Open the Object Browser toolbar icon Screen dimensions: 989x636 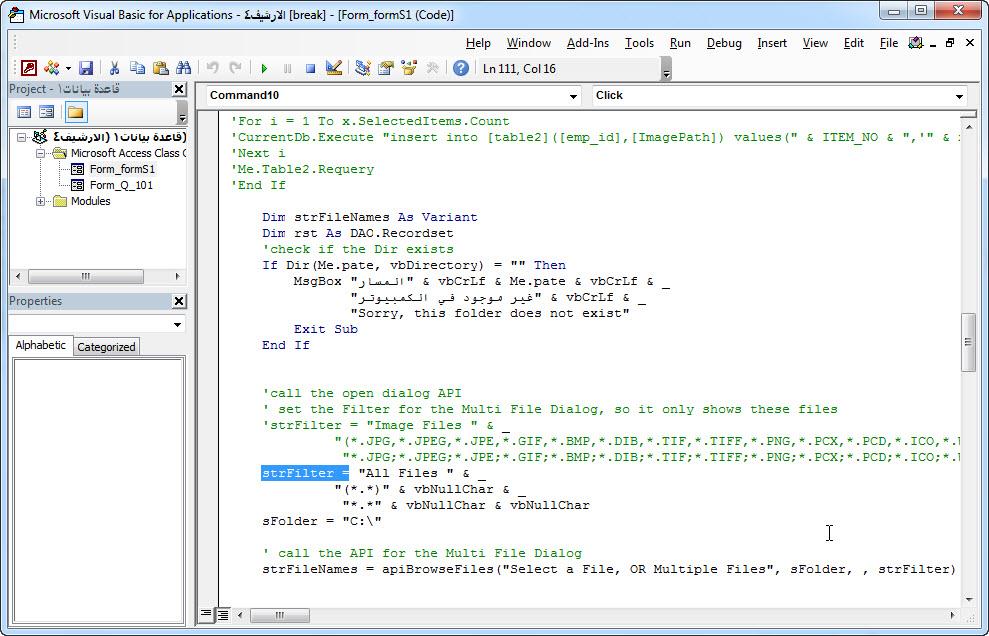click(409, 68)
